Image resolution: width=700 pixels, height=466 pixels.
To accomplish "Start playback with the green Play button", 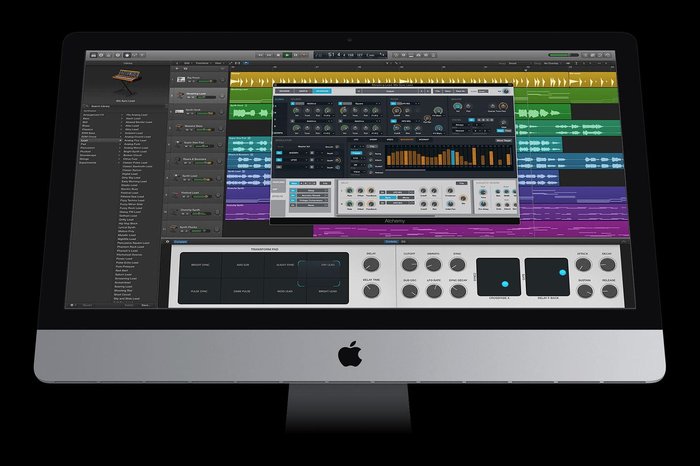I will click(287, 55).
